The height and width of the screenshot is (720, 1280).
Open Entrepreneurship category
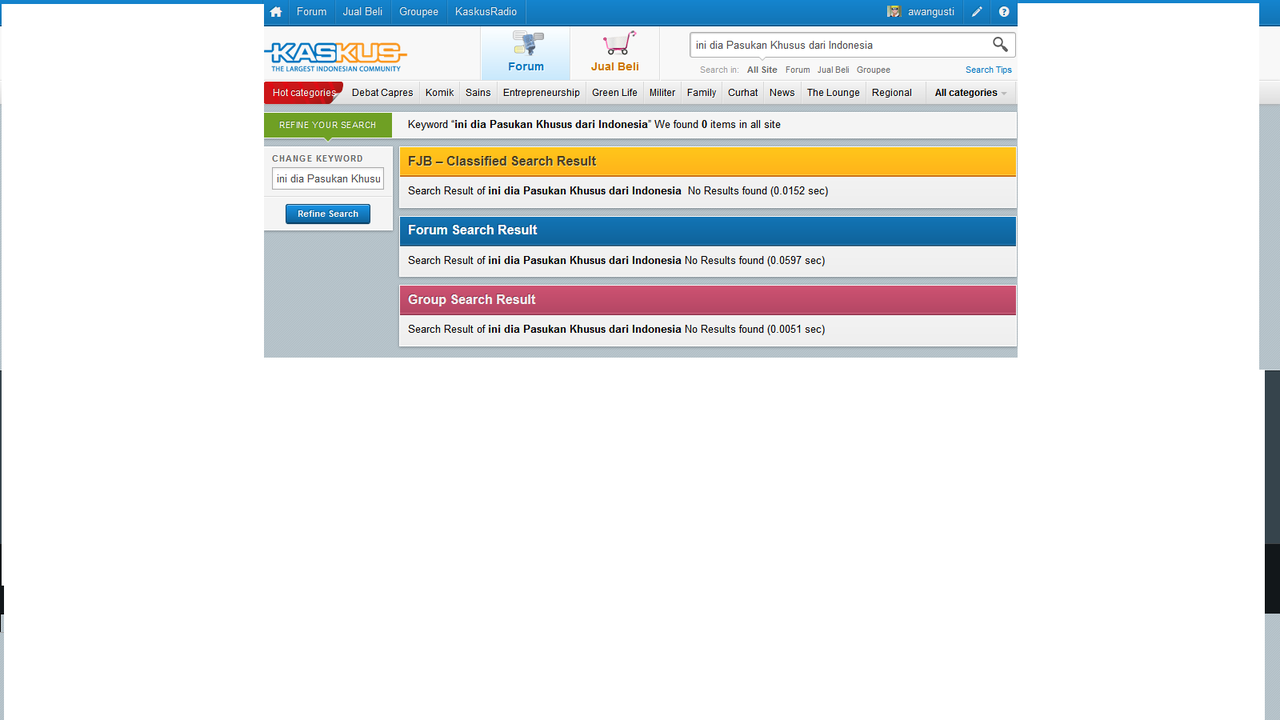click(x=541, y=93)
